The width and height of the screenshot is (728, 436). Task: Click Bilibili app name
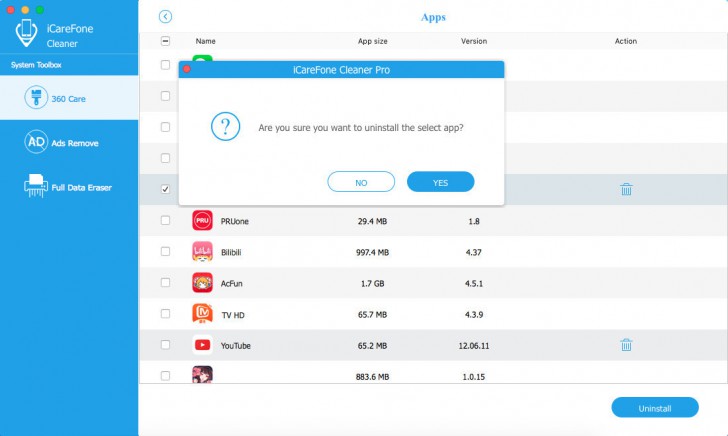pos(231,253)
